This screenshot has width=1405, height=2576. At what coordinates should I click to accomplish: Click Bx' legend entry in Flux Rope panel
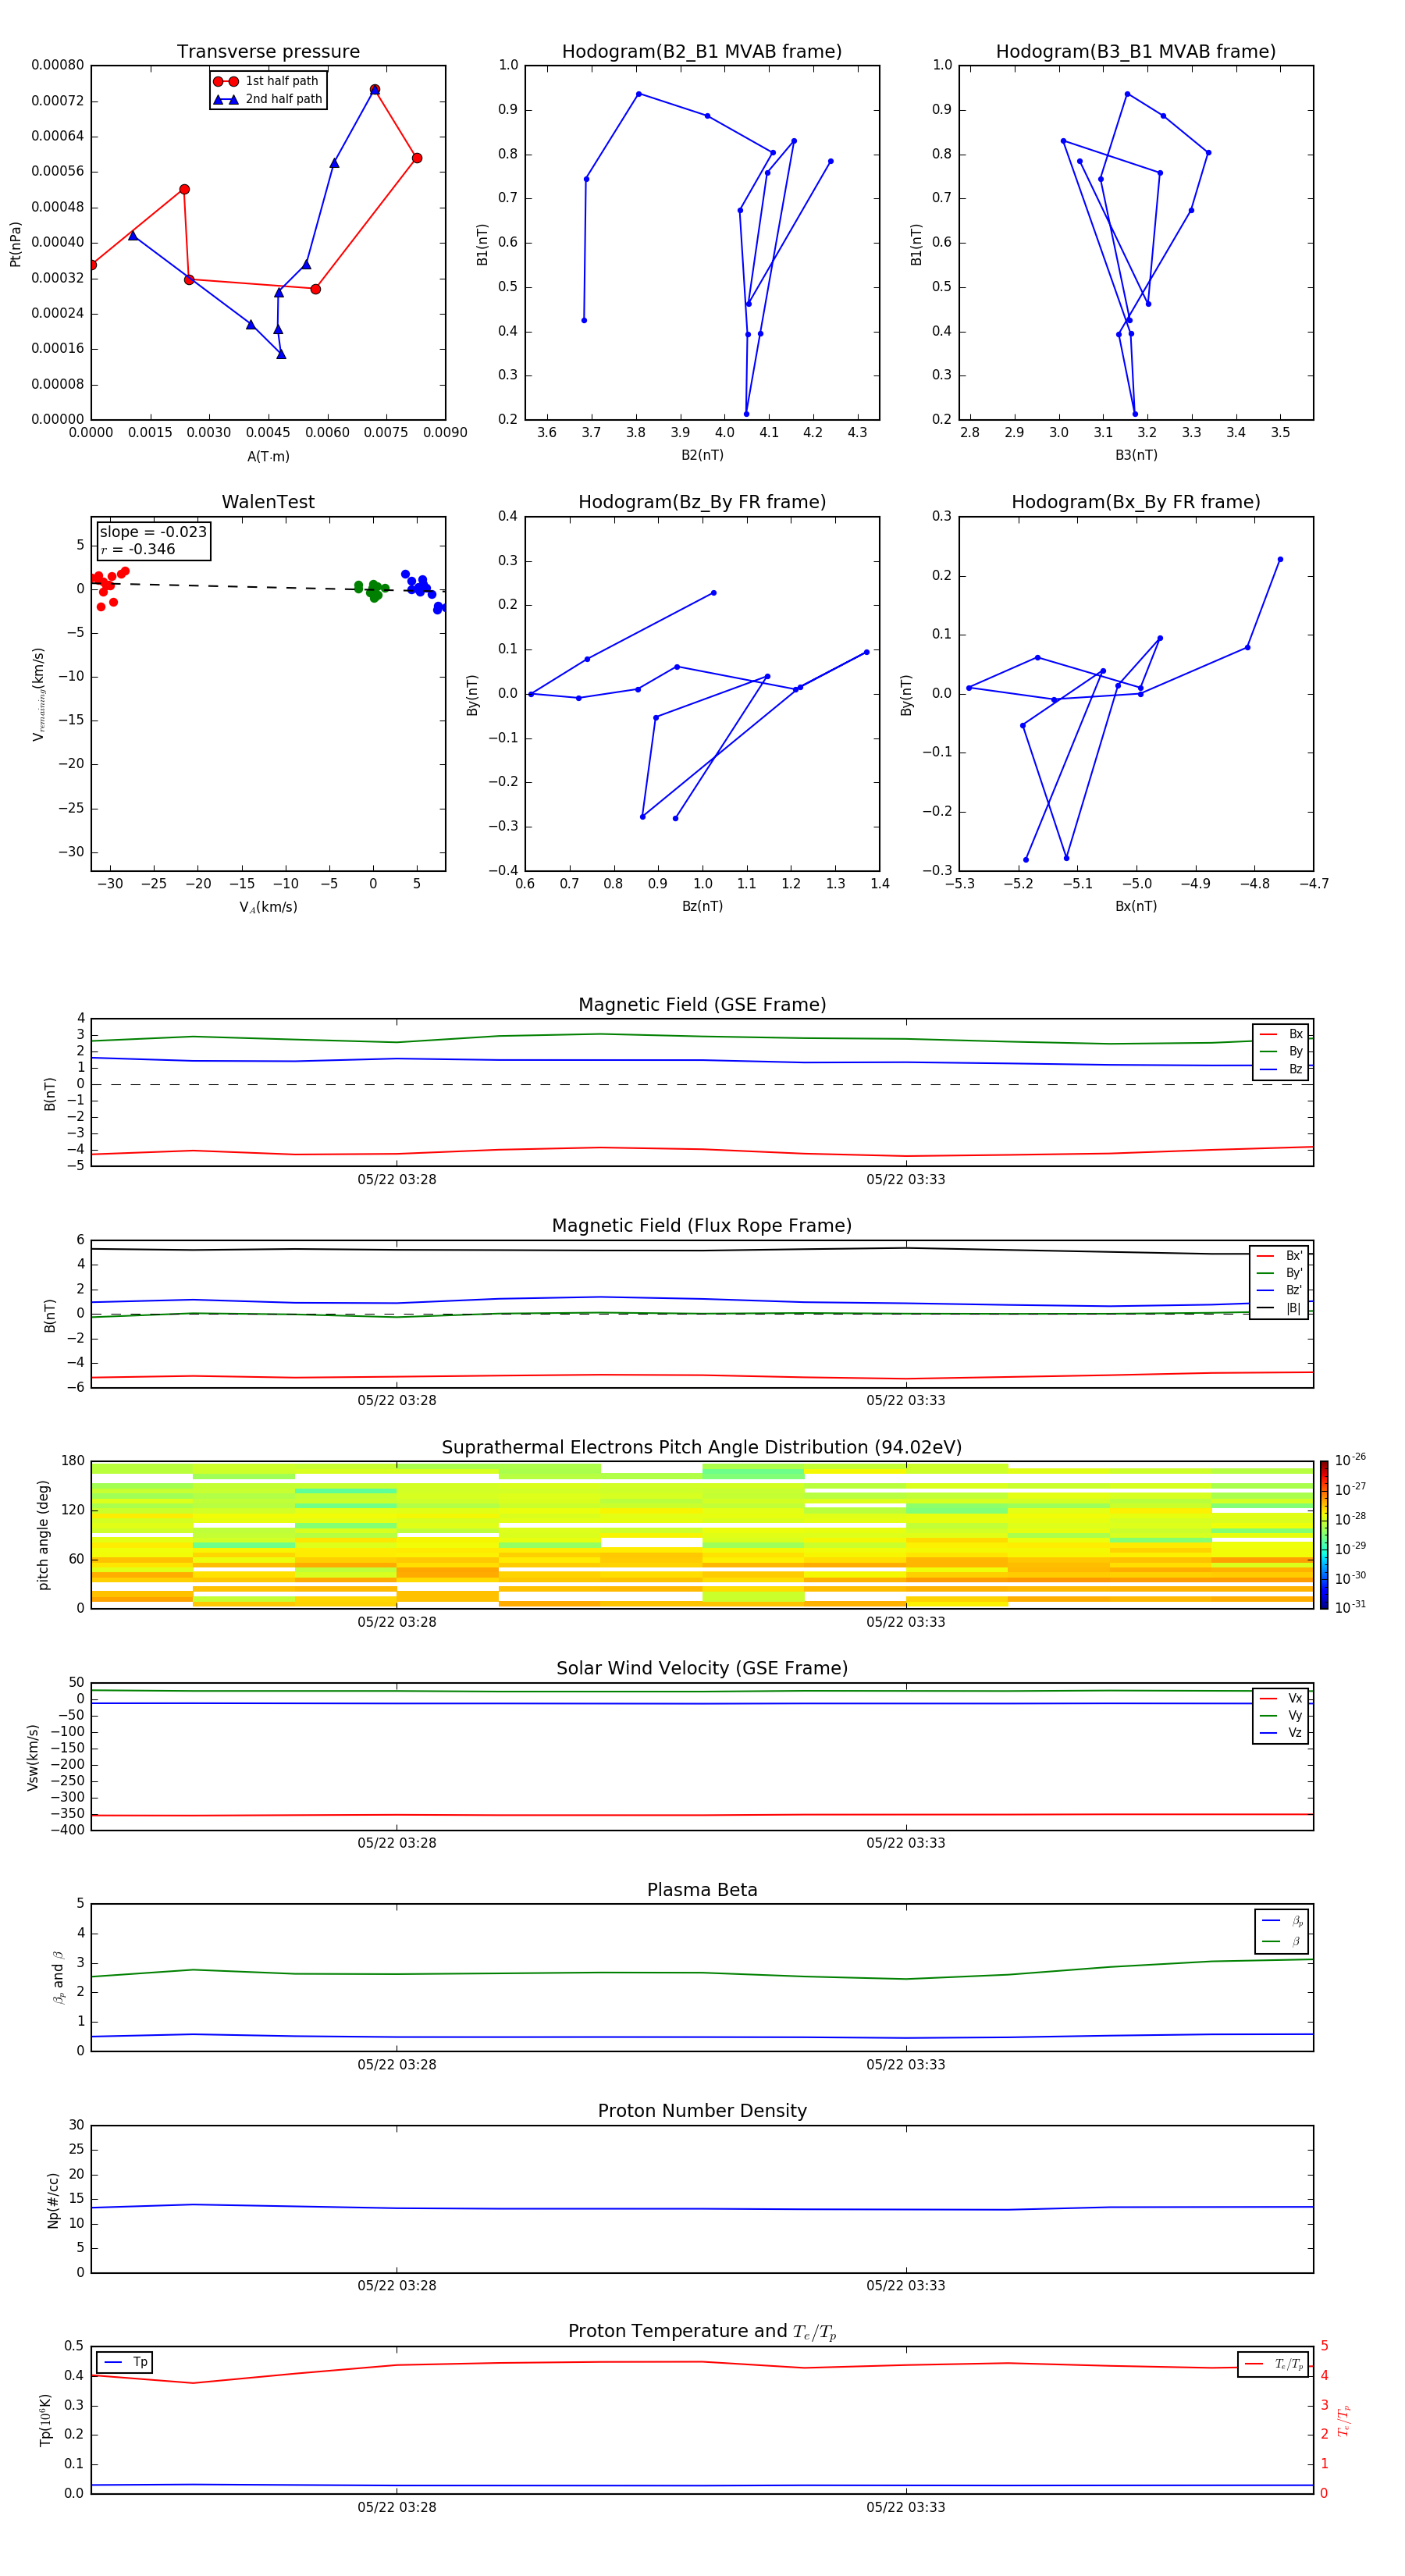(1279, 1256)
